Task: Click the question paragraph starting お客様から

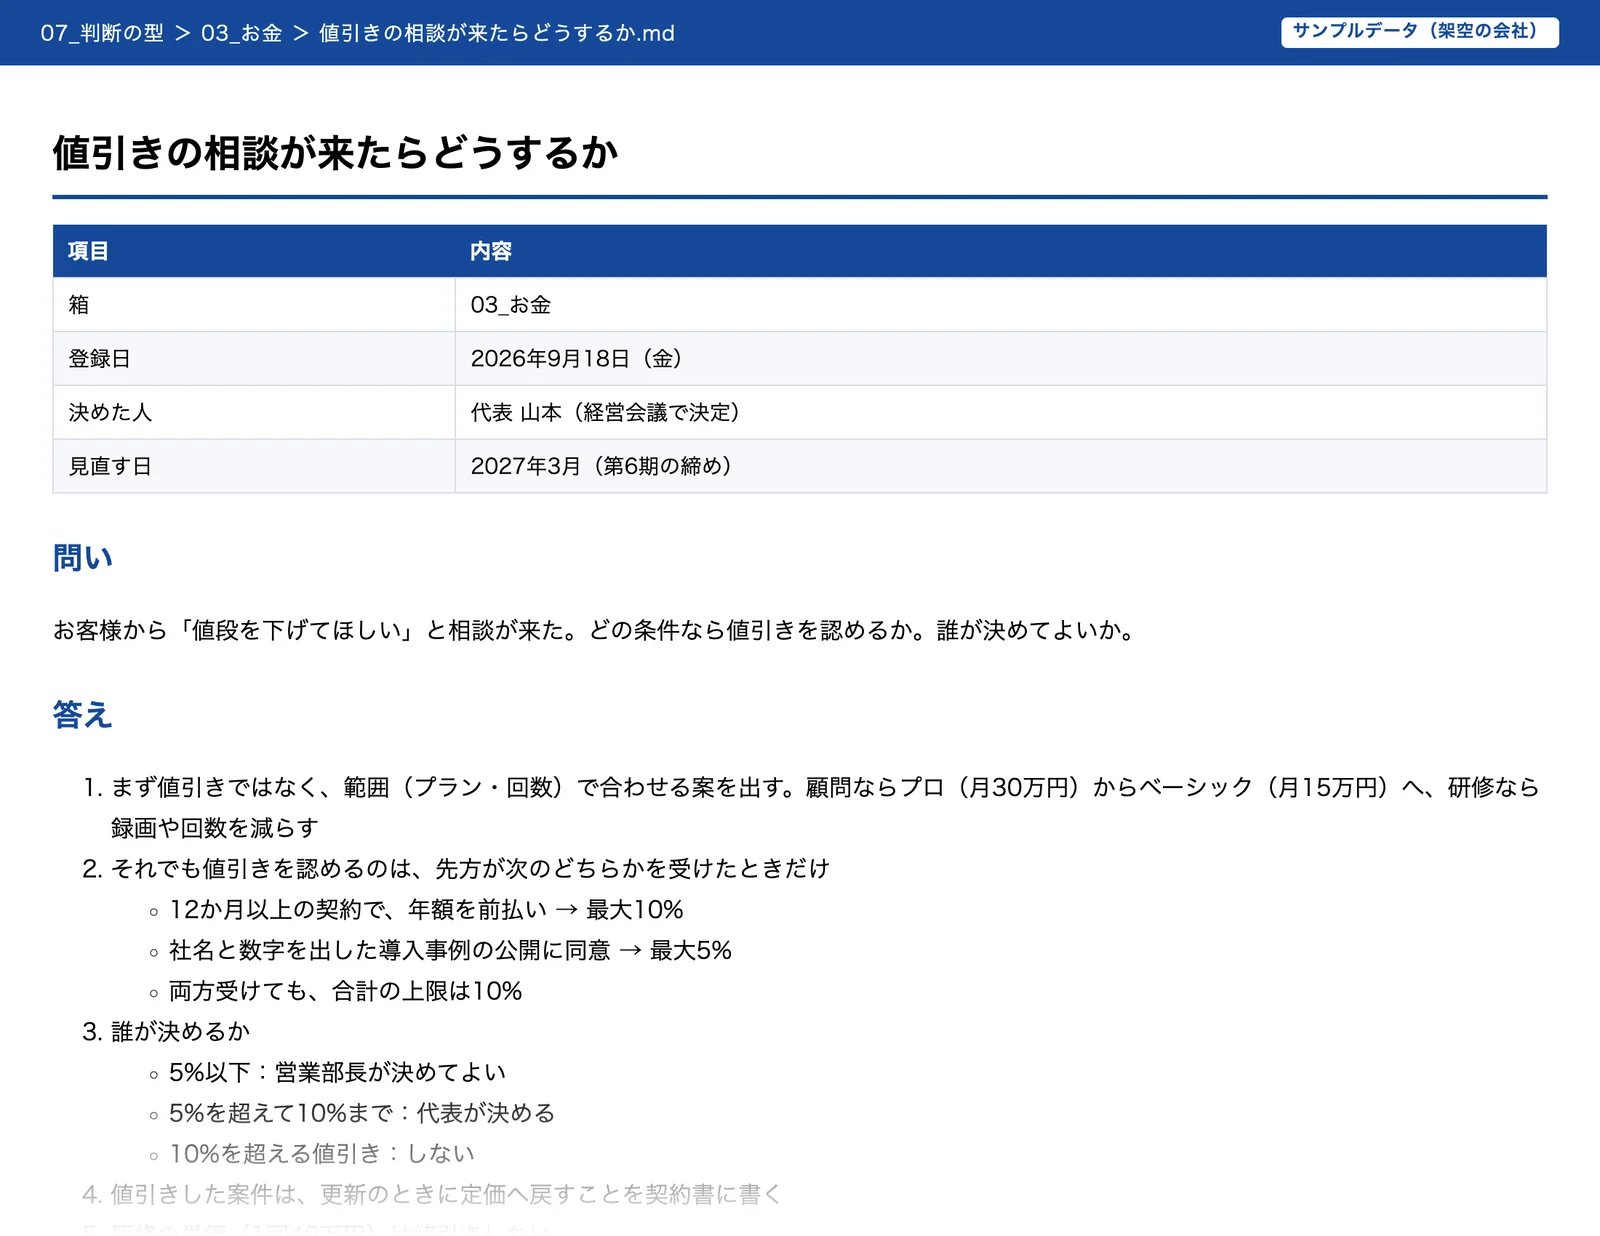Action: (594, 631)
